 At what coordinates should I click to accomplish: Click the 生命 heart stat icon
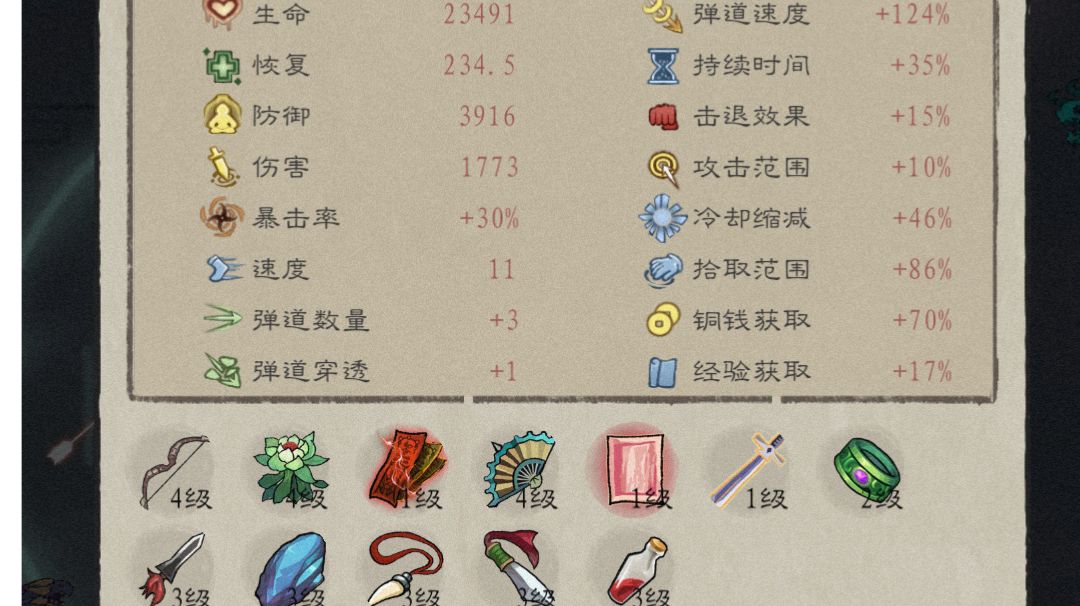click(x=223, y=14)
